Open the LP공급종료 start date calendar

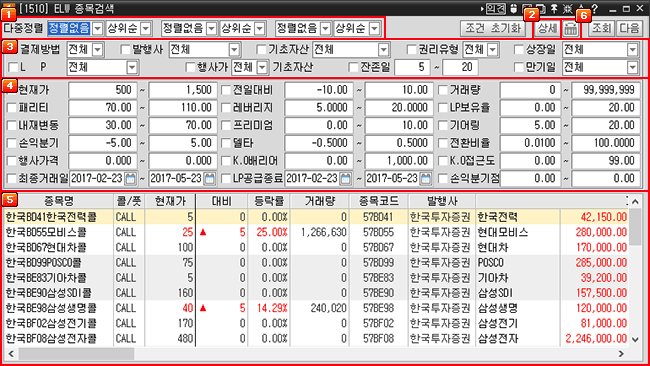[345, 179]
